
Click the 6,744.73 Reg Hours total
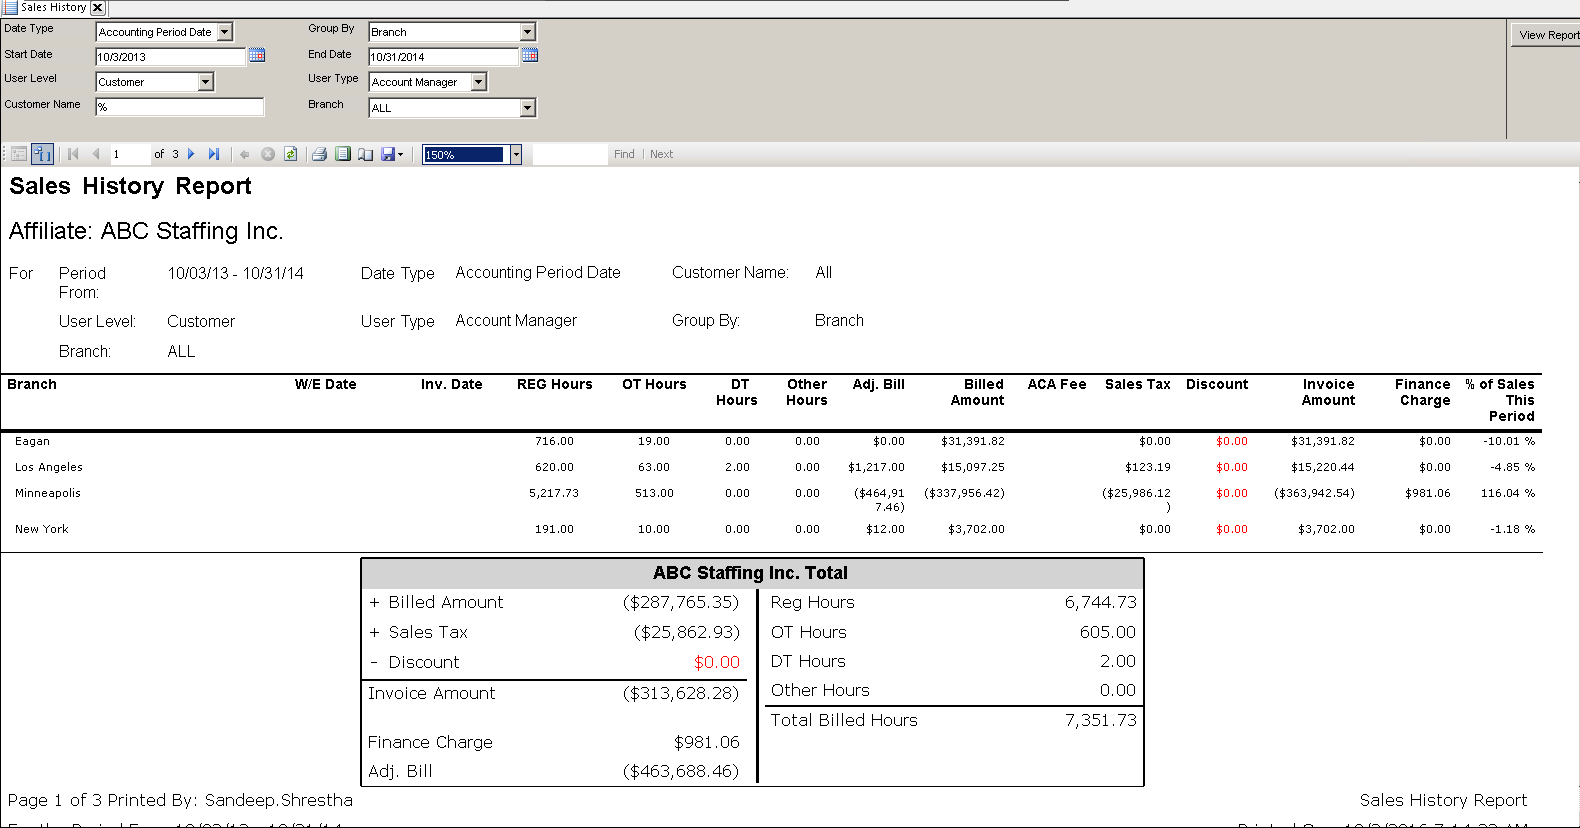(x=1101, y=602)
